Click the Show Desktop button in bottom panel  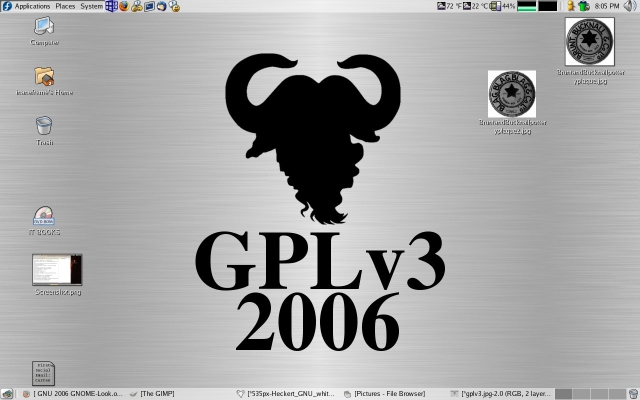[7, 394]
